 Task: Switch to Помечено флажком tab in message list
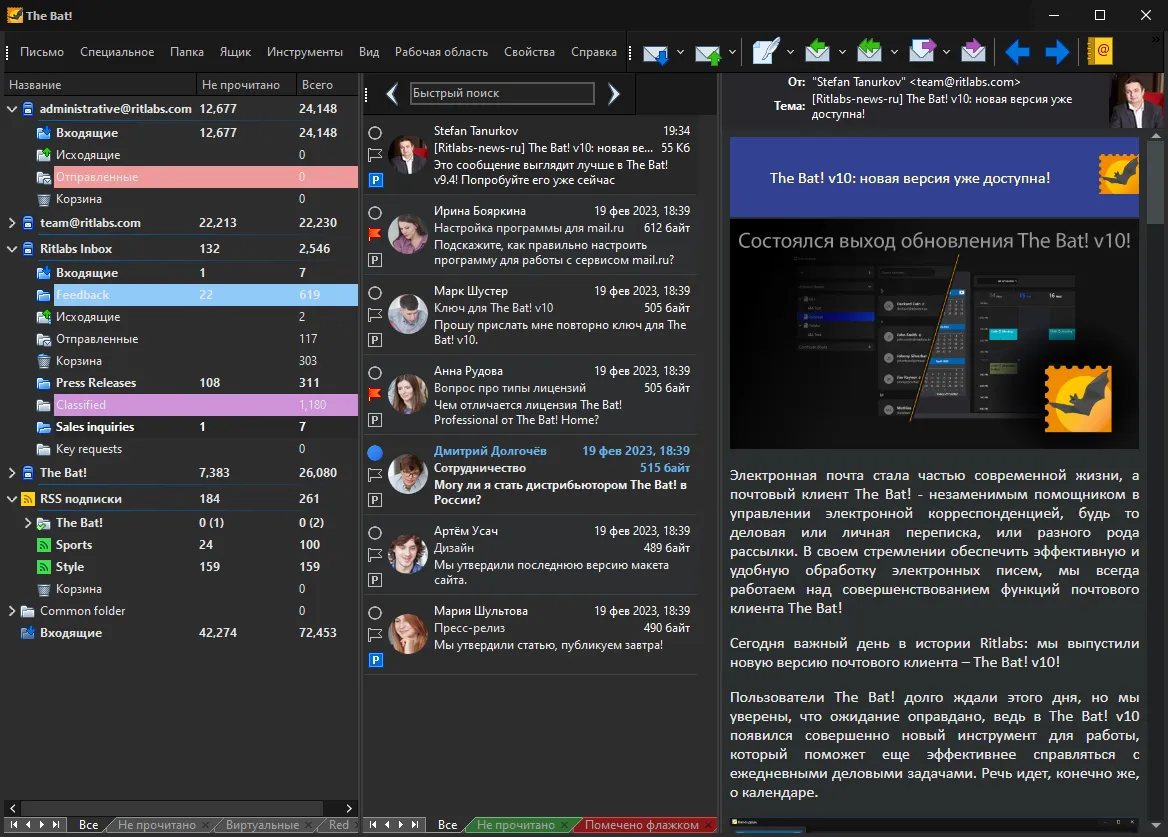click(x=641, y=824)
